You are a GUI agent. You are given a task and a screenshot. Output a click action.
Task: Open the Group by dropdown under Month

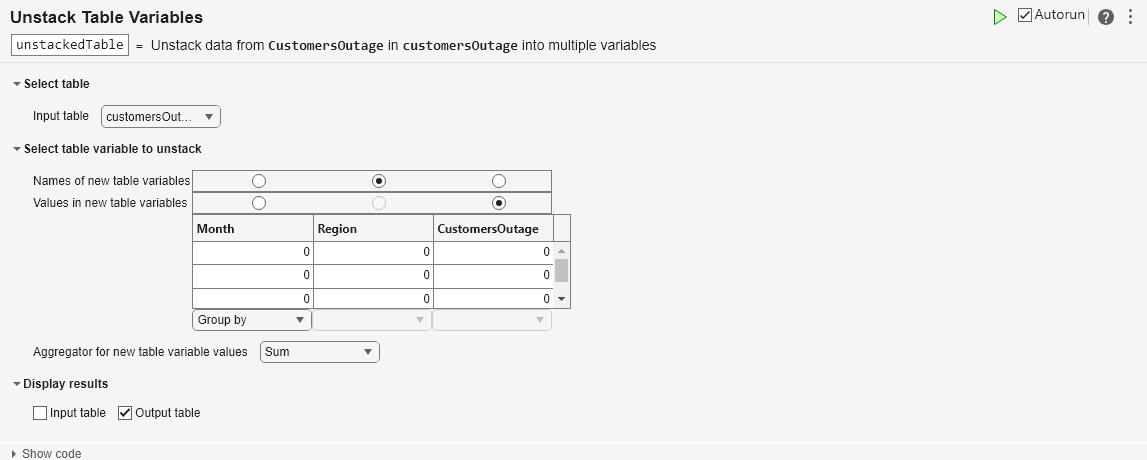[251, 320]
